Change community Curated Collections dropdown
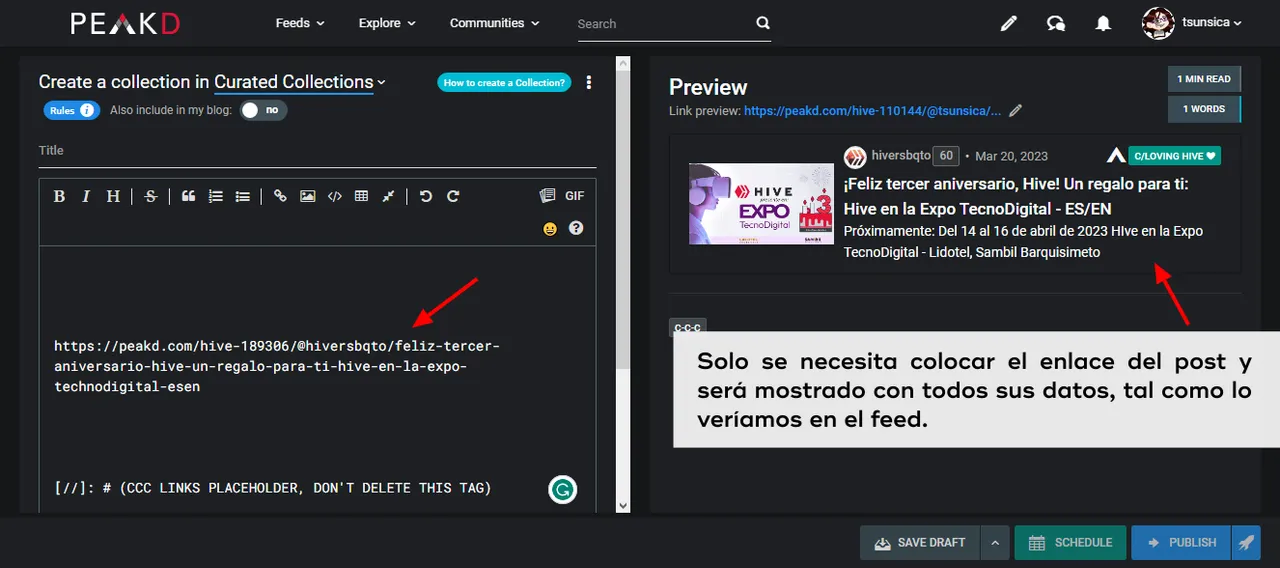The height and width of the screenshot is (568, 1280). [300, 82]
